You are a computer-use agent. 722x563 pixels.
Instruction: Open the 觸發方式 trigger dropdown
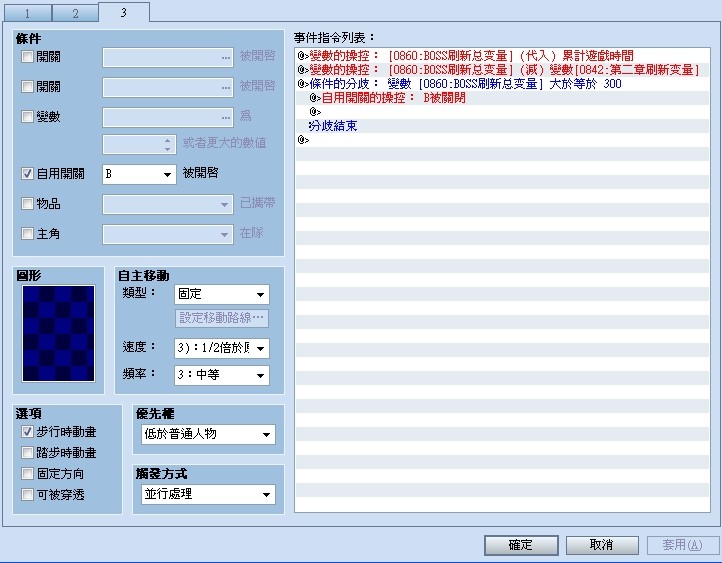[x=208, y=494]
